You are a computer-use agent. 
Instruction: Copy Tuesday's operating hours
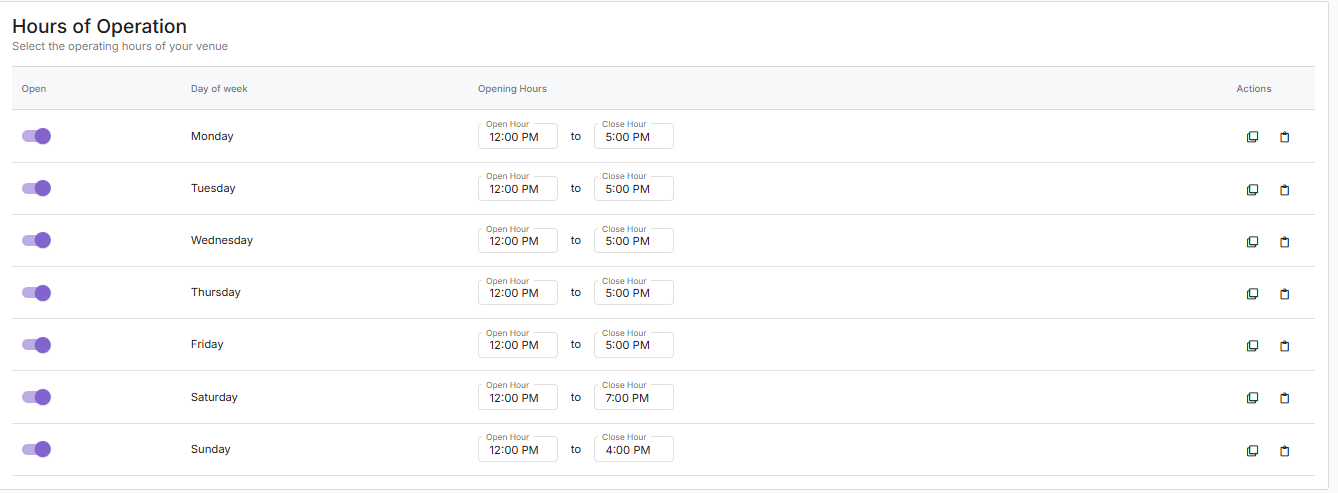(1252, 190)
